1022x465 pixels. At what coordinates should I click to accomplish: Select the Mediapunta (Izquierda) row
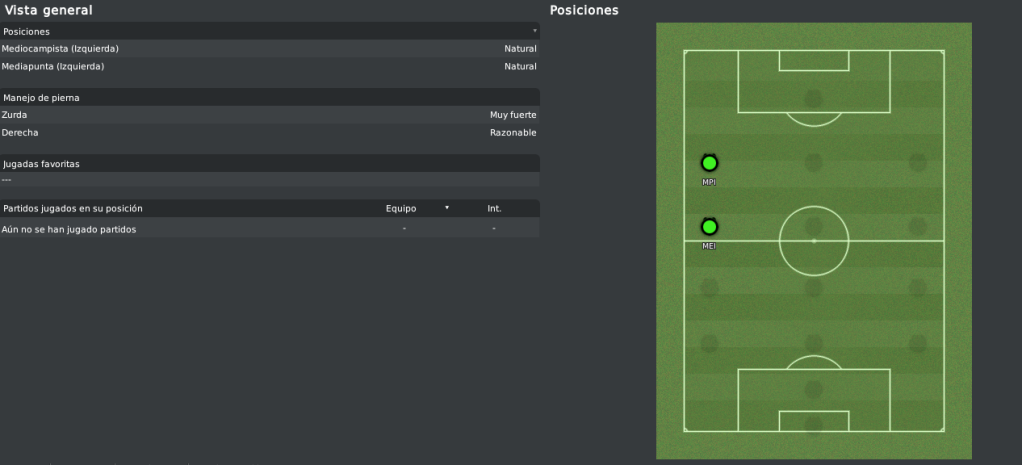click(x=270, y=67)
